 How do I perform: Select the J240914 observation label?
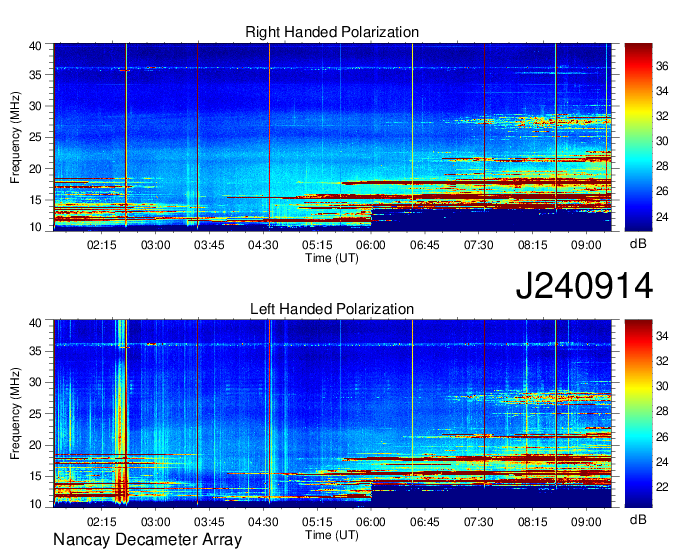584,286
